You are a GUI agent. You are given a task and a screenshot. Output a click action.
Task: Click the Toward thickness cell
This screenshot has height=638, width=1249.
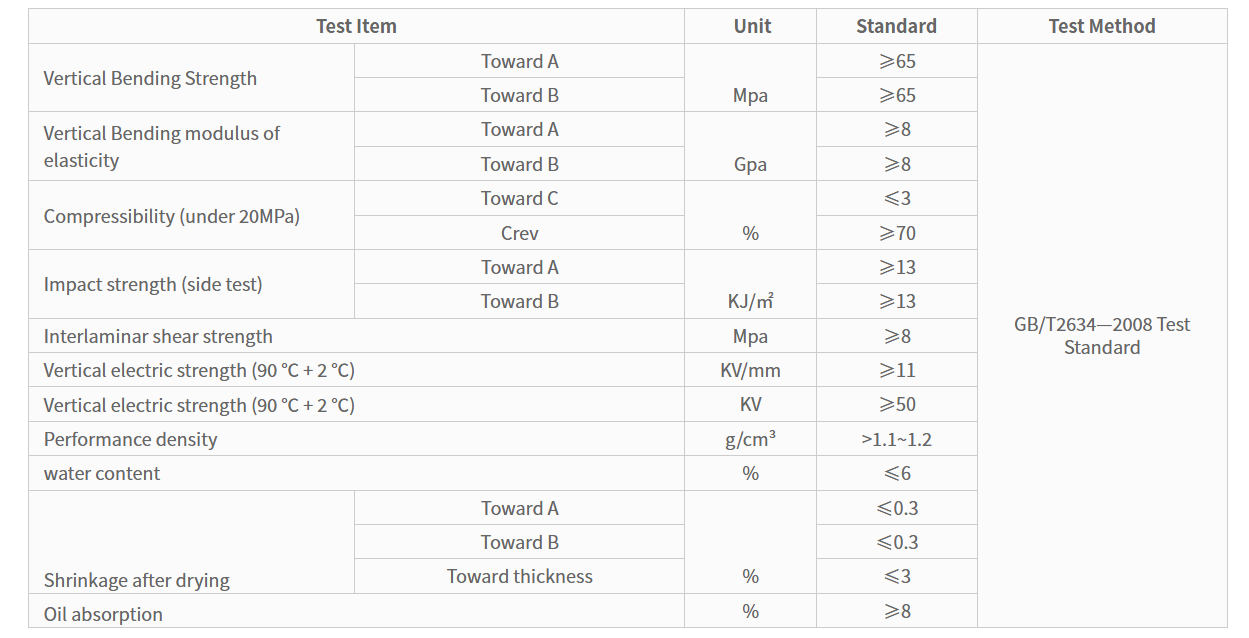[x=519, y=577]
